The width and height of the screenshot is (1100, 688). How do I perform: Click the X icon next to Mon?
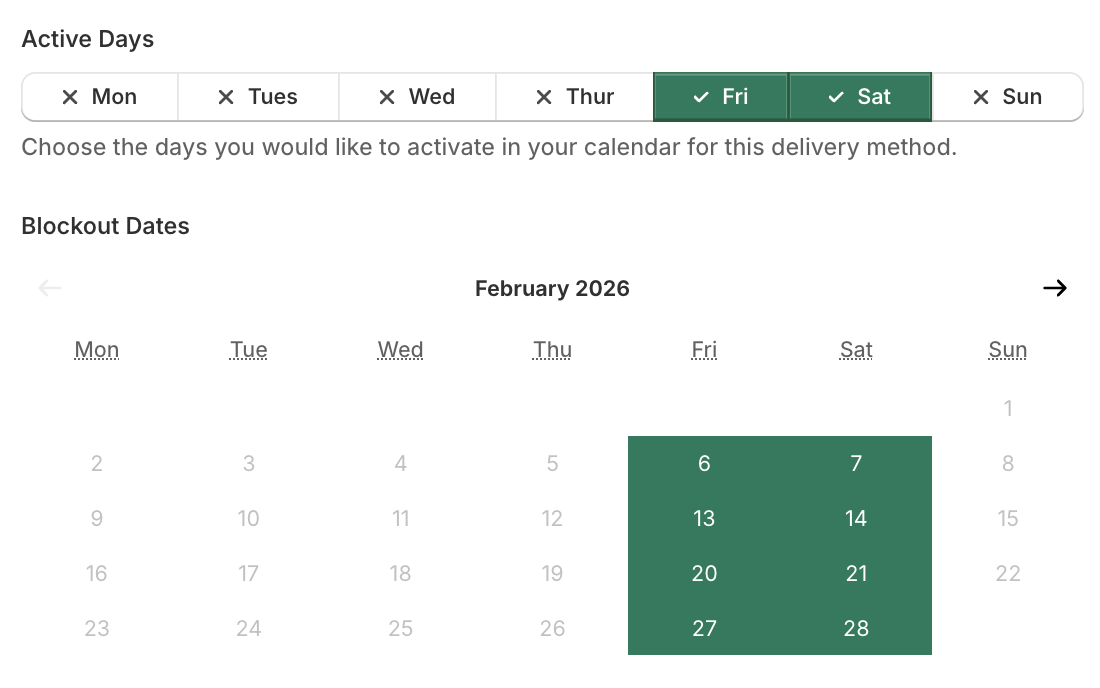[x=70, y=96]
